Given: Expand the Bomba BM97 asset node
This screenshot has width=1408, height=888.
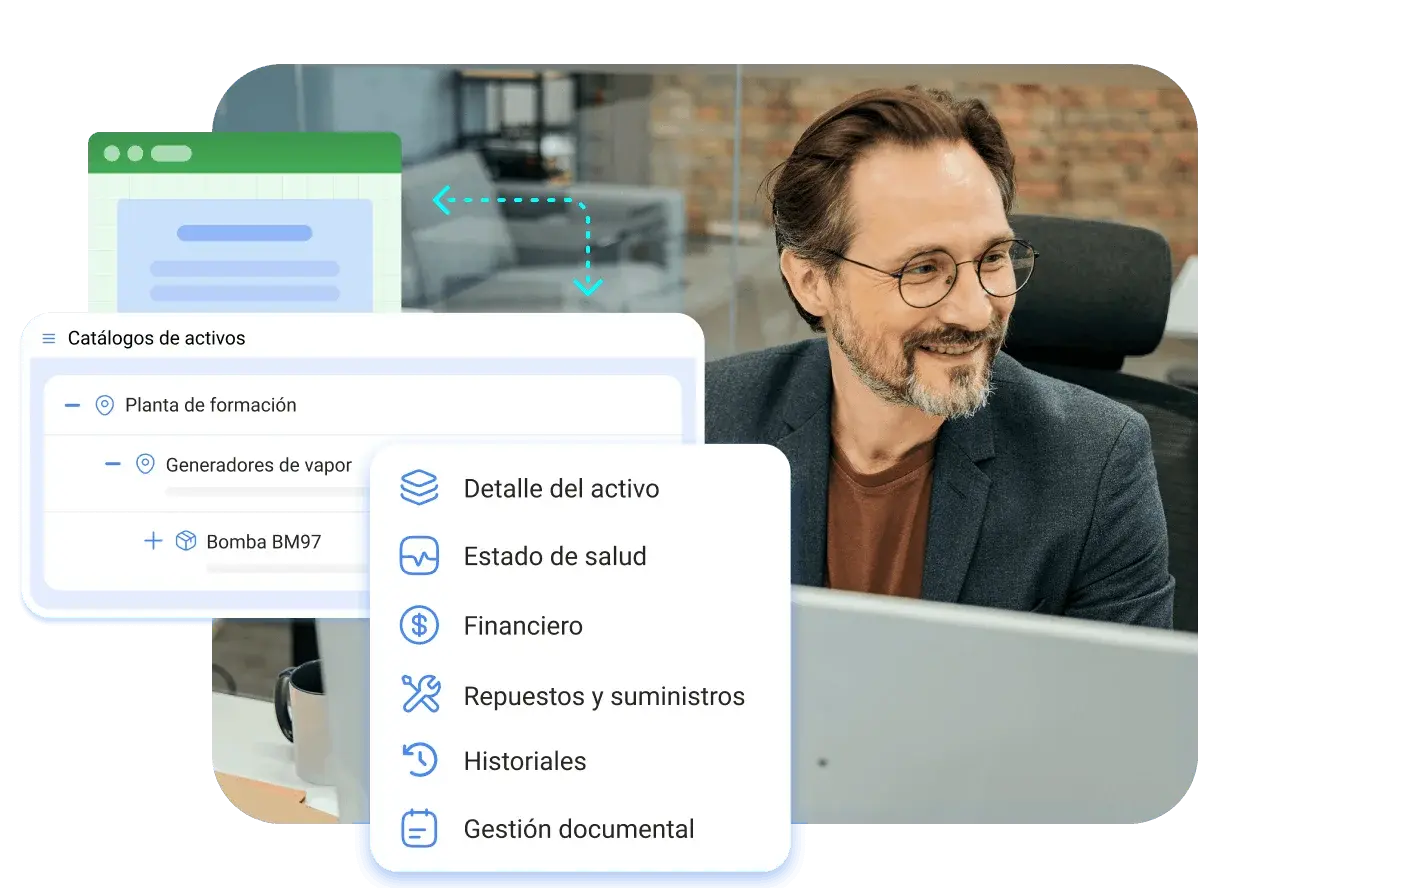Looking at the screenshot, I should (x=152, y=541).
